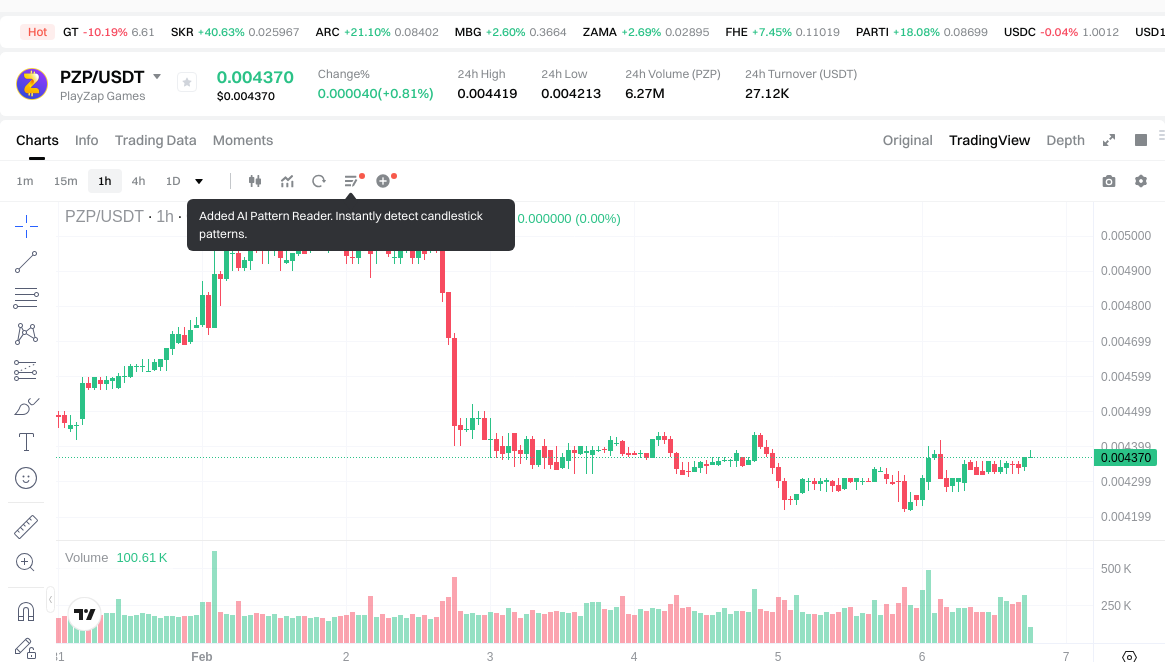
Task: Select the trend line drawing tool
Action: coord(27,262)
